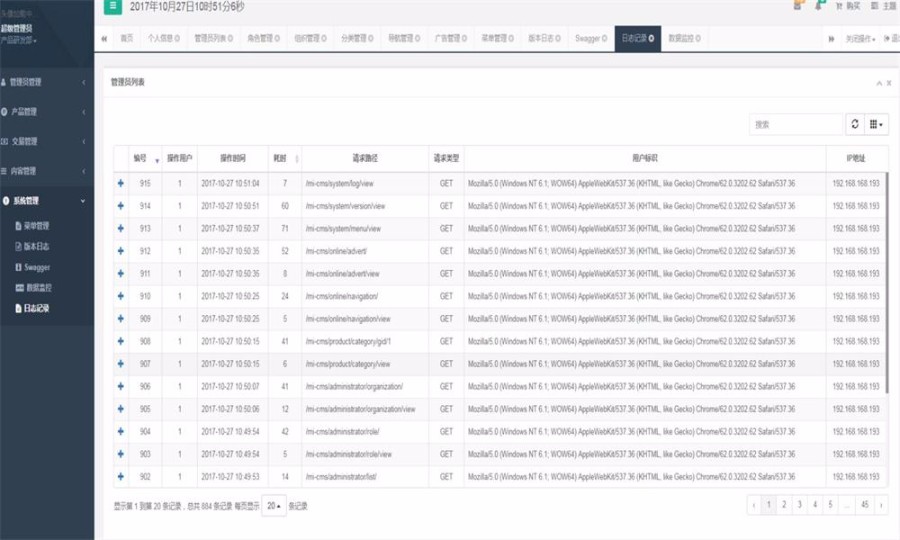Sort table by the 编号 column header
This screenshot has width=900, height=540.
[146, 158]
